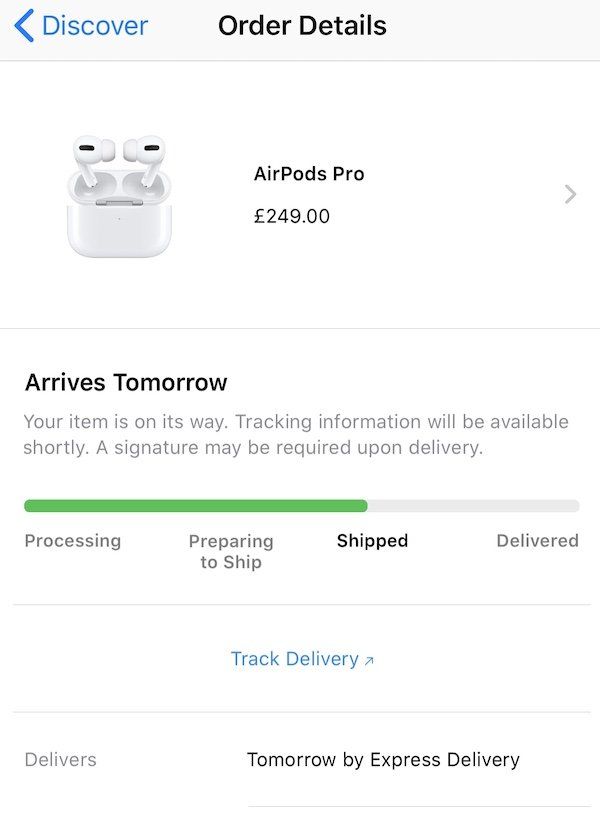The image size is (600, 825).
Task: Select the Arrives Tomorrow section header
Action: pos(126,382)
